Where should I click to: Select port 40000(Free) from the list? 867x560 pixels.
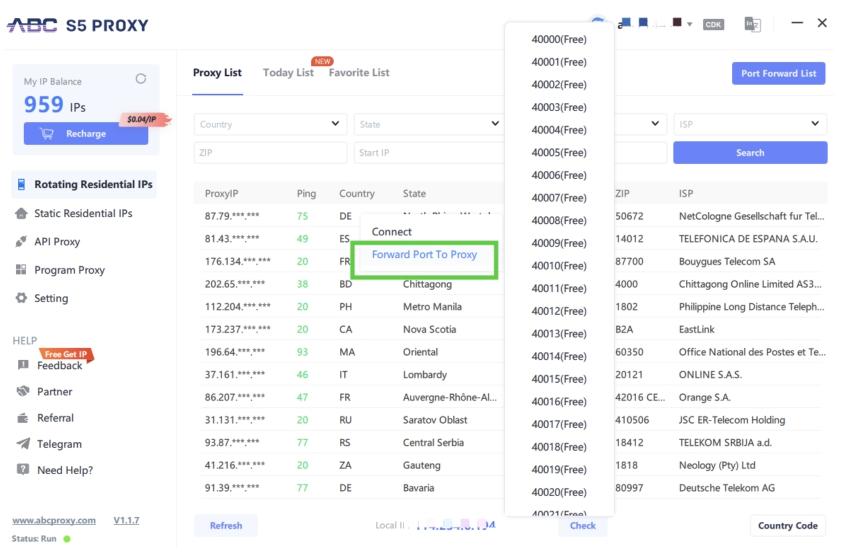(559, 39)
